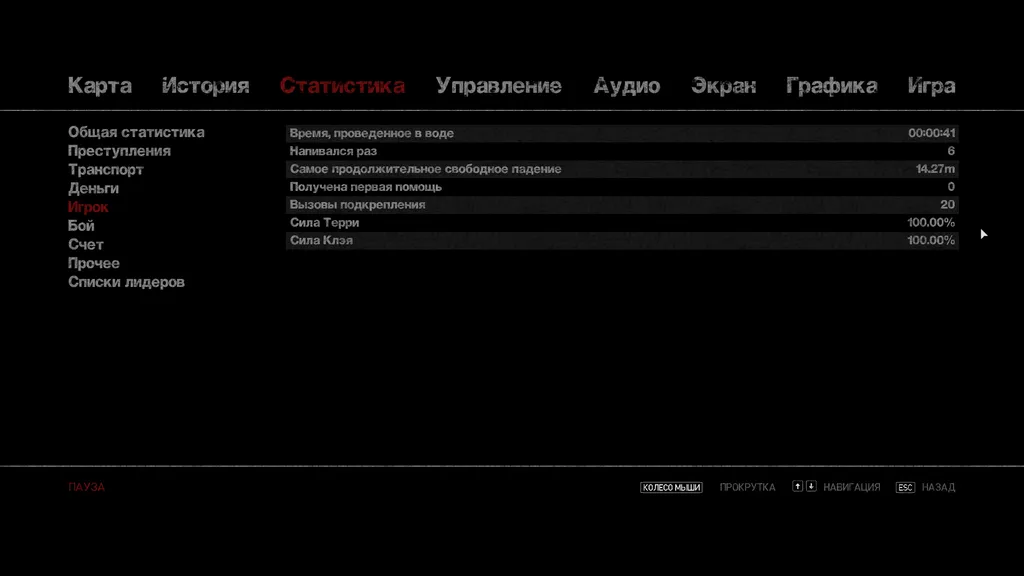Open the Бой statistics category
1024x576 pixels.
[81, 226]
